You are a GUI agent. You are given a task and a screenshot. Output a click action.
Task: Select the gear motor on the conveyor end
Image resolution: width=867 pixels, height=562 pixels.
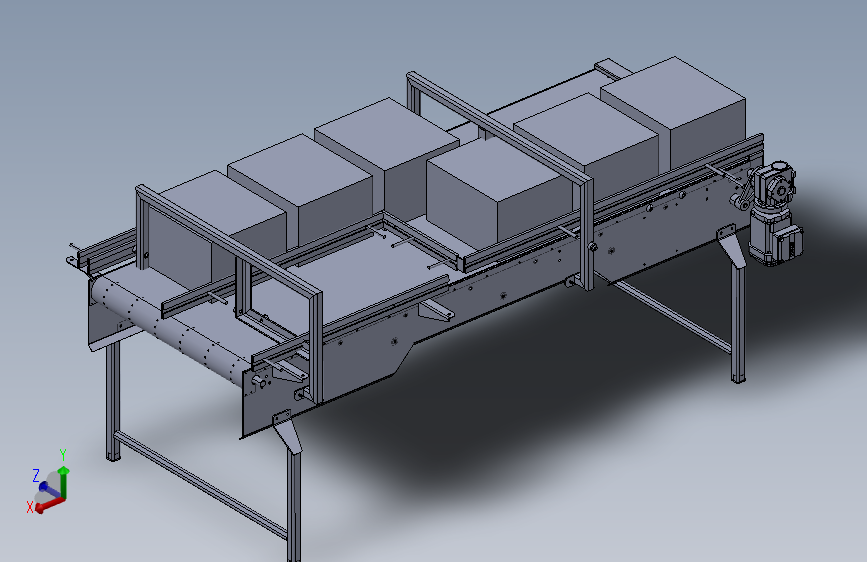coord(772,214)
